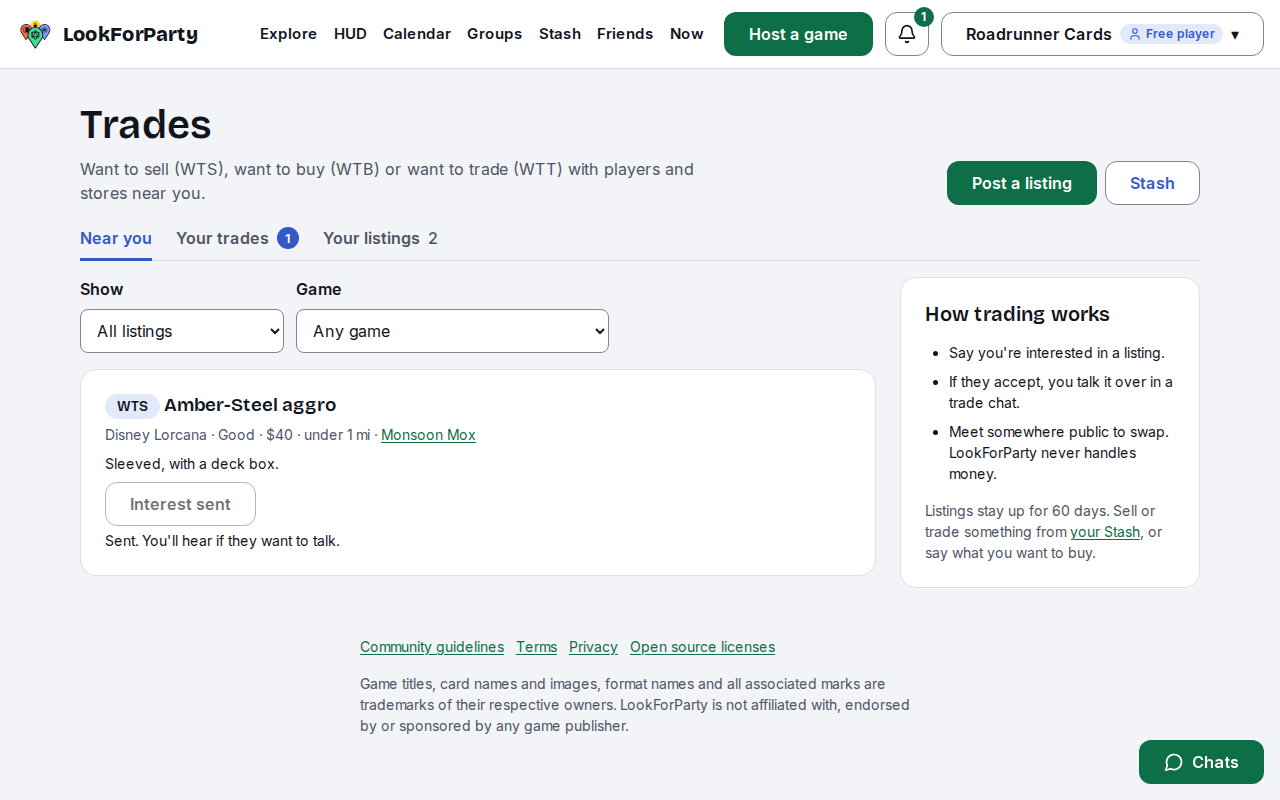Open Stash in the top navigation

pyautogui.click(x=560, y=34)
